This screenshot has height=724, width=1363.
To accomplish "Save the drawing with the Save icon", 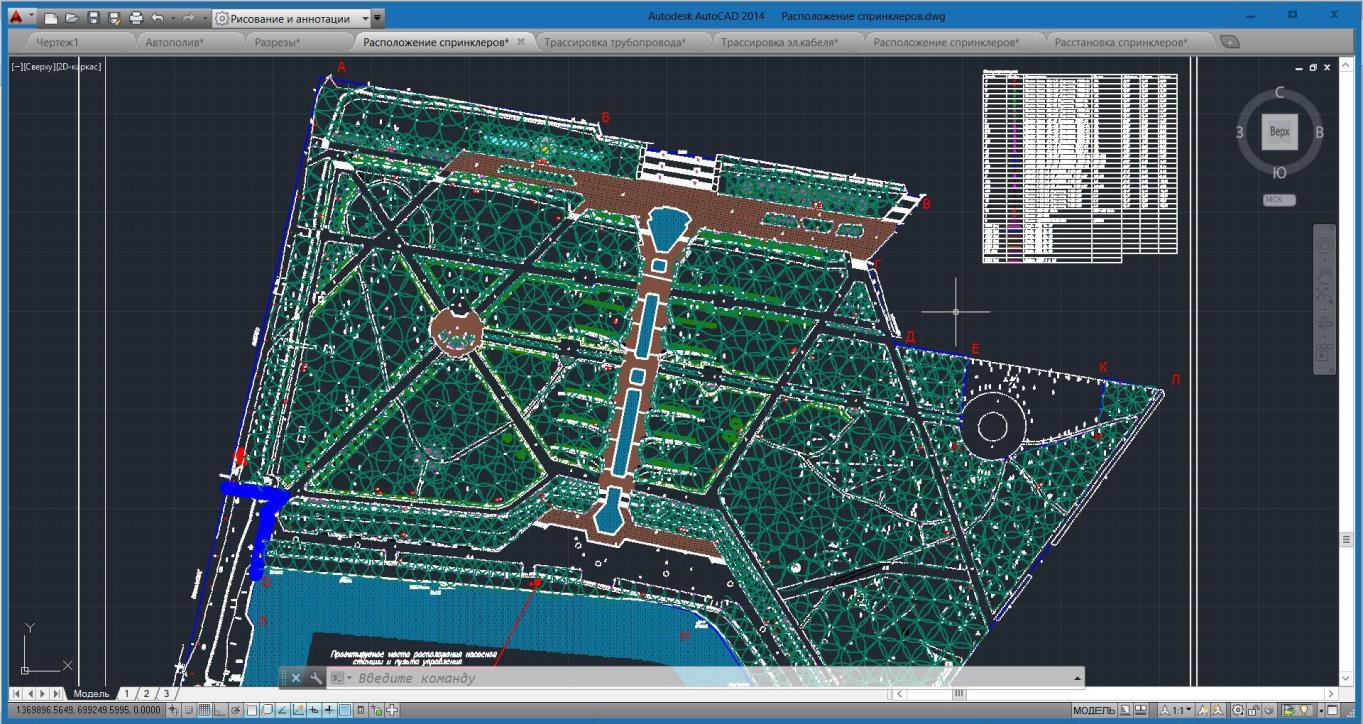I will point(93,18).
